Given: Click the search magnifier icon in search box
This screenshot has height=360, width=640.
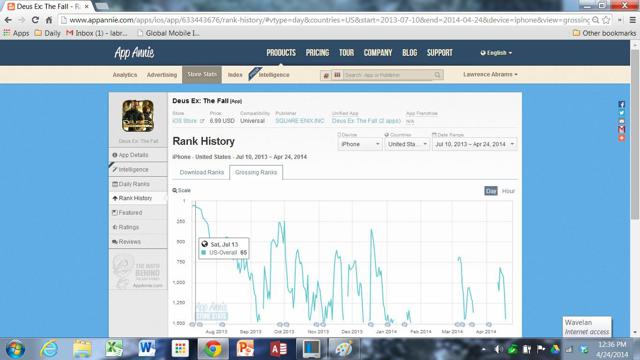Looking at the screenshot, I should (x=437, y=75).
